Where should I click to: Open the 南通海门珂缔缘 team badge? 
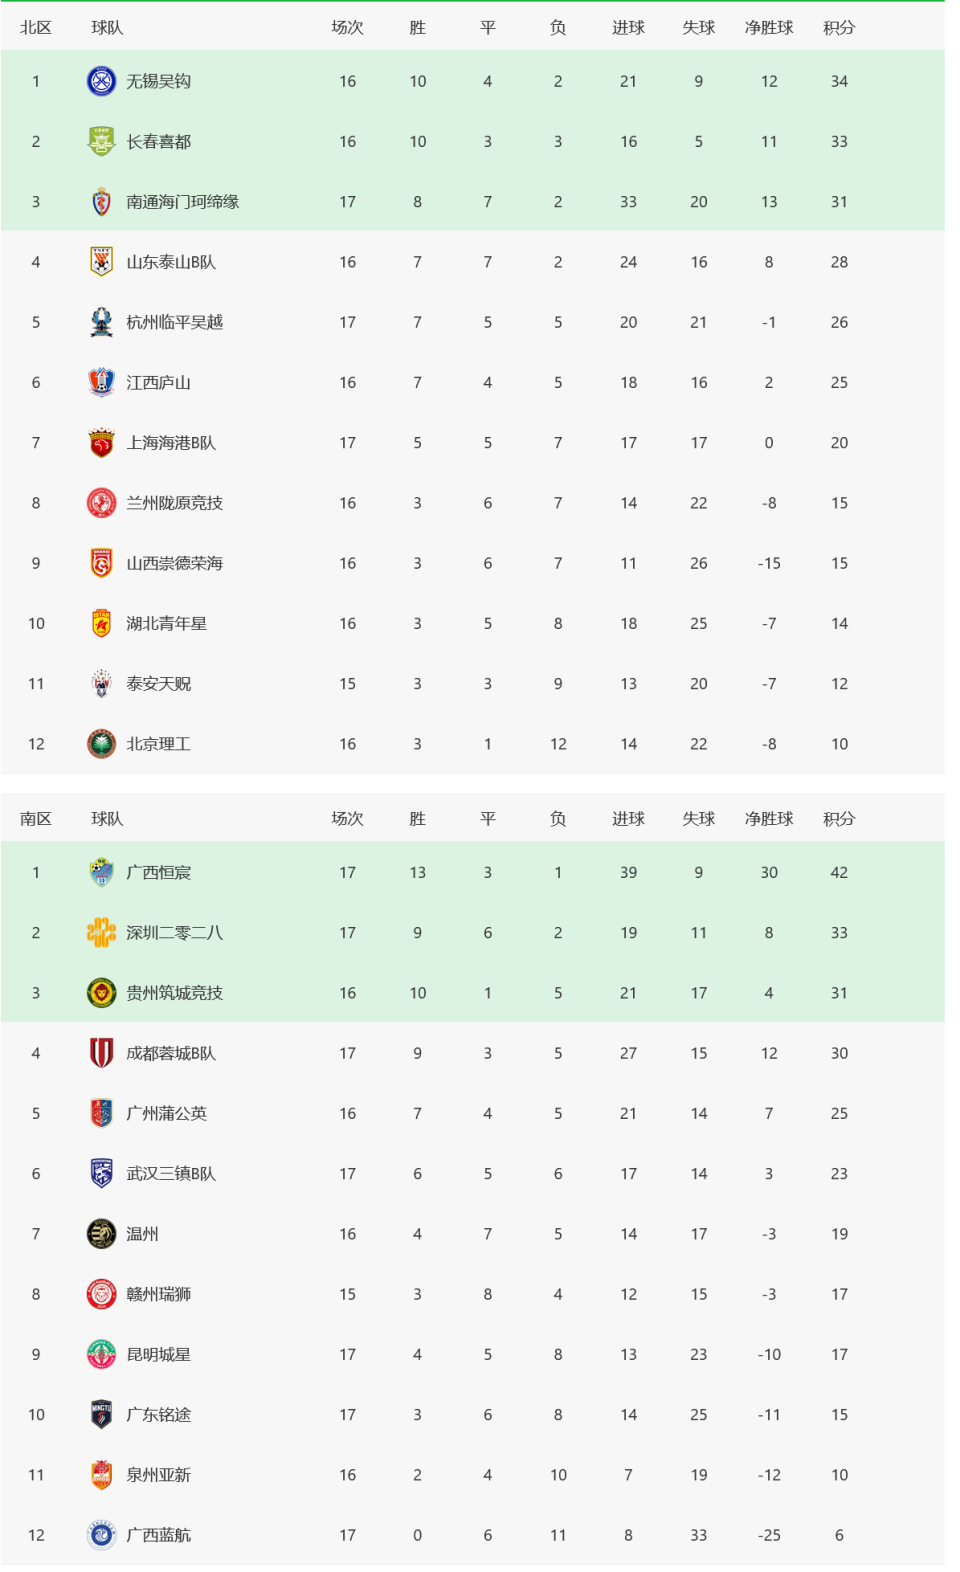[x=101, y=202]
